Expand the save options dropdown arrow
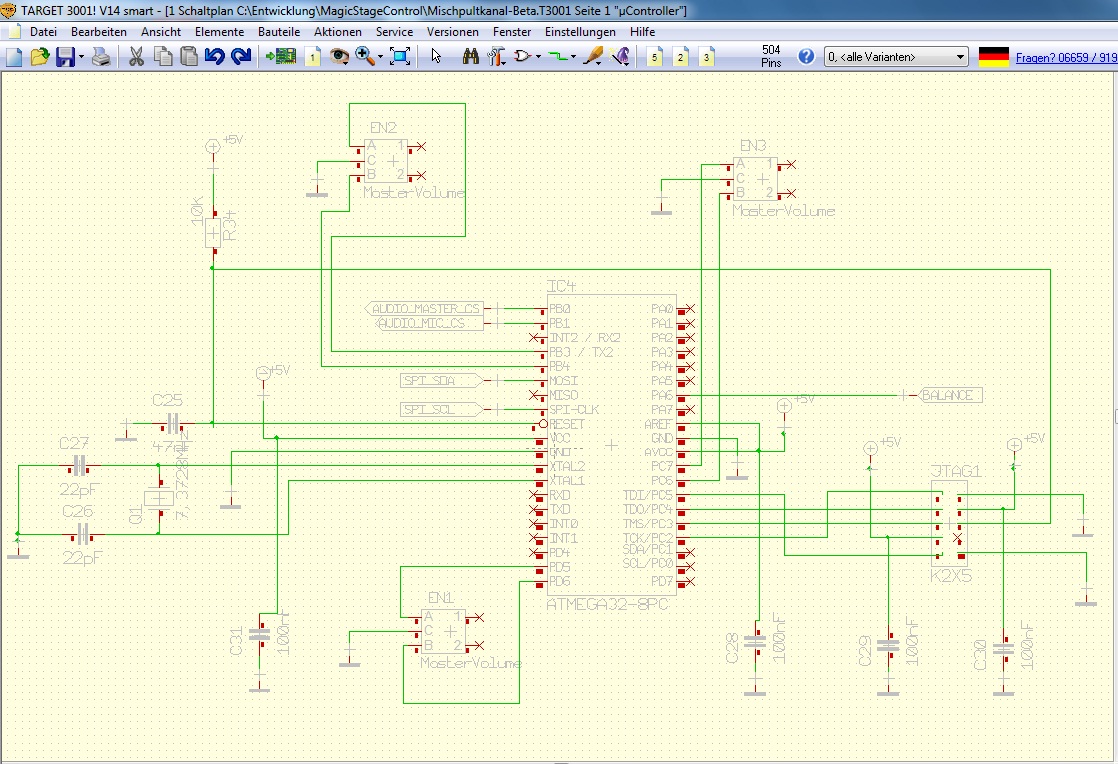The height and width of the screenshot is (764, 1118). (81, 57)
